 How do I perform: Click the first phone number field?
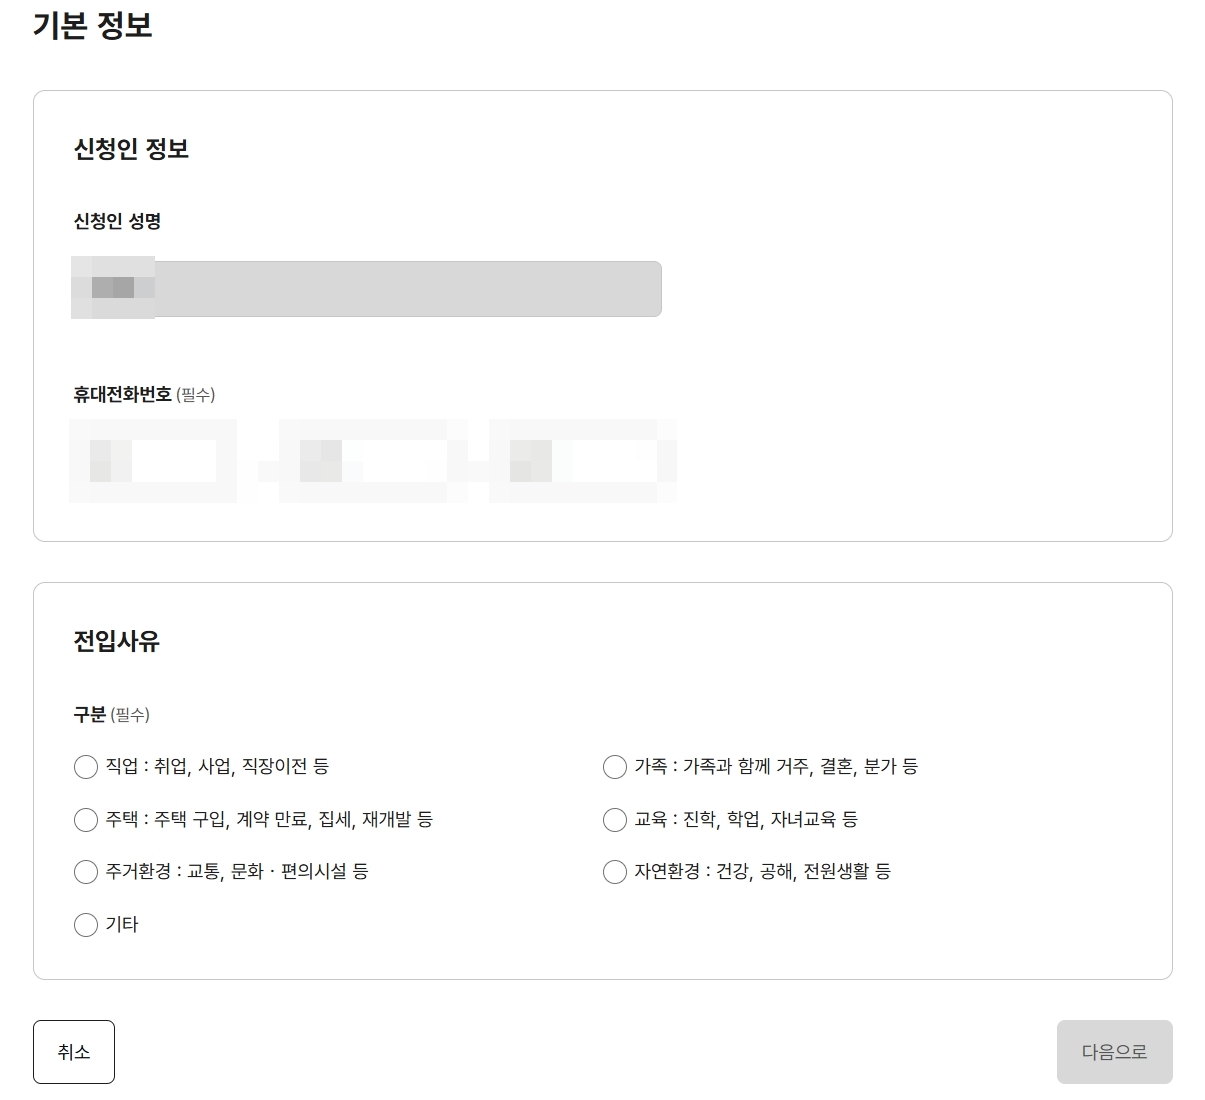[x=152, y=460]
